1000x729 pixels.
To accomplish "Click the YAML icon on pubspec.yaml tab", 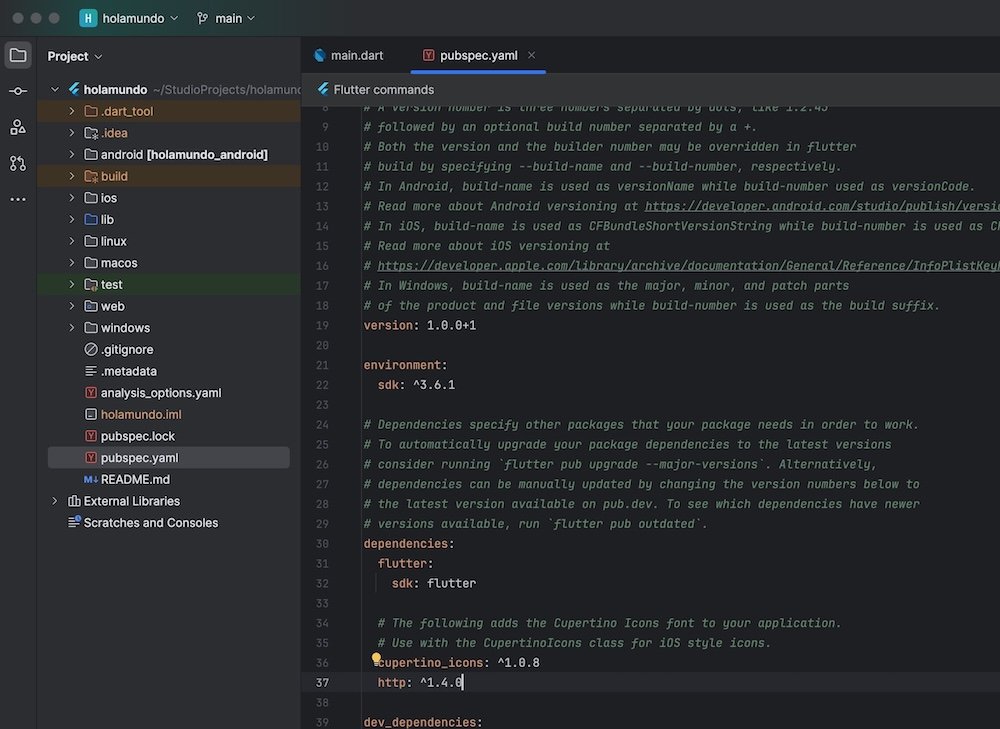I will (429, 55).
